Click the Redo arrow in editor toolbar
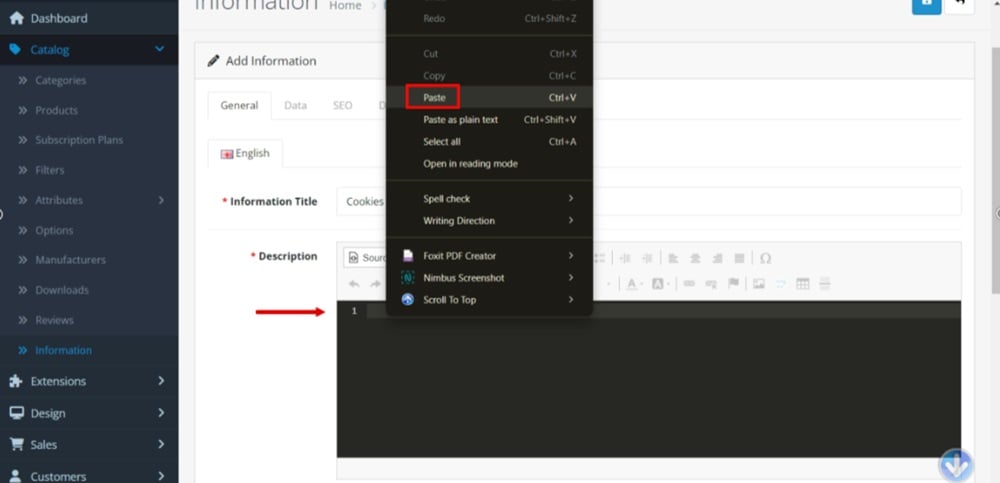Image resolution: width=1000 pixels, height=483 pixels. click(376, 284)
